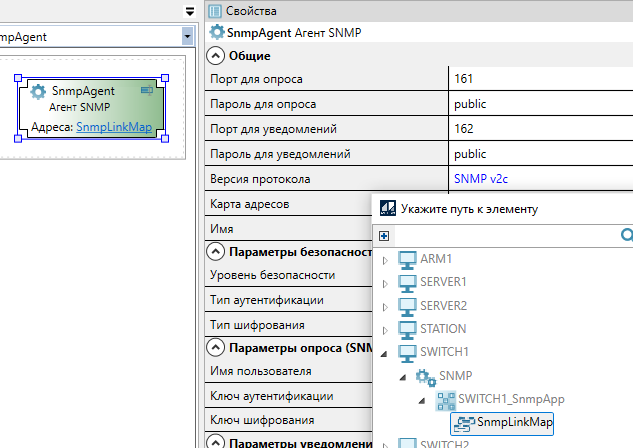Screen dimensions: 633x448
Task: Collapse the Параметры безопасности section
Action: pyautogui.click(x=216, y=252)
